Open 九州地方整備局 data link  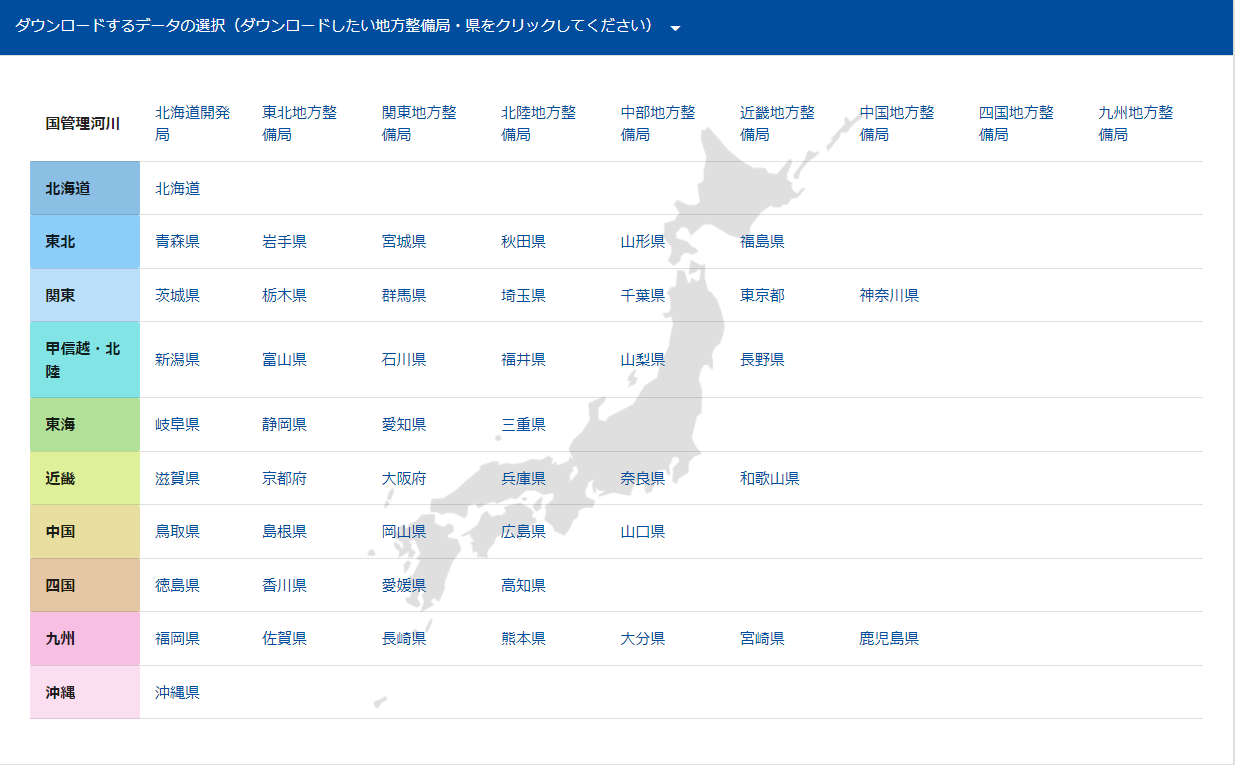1135,123
